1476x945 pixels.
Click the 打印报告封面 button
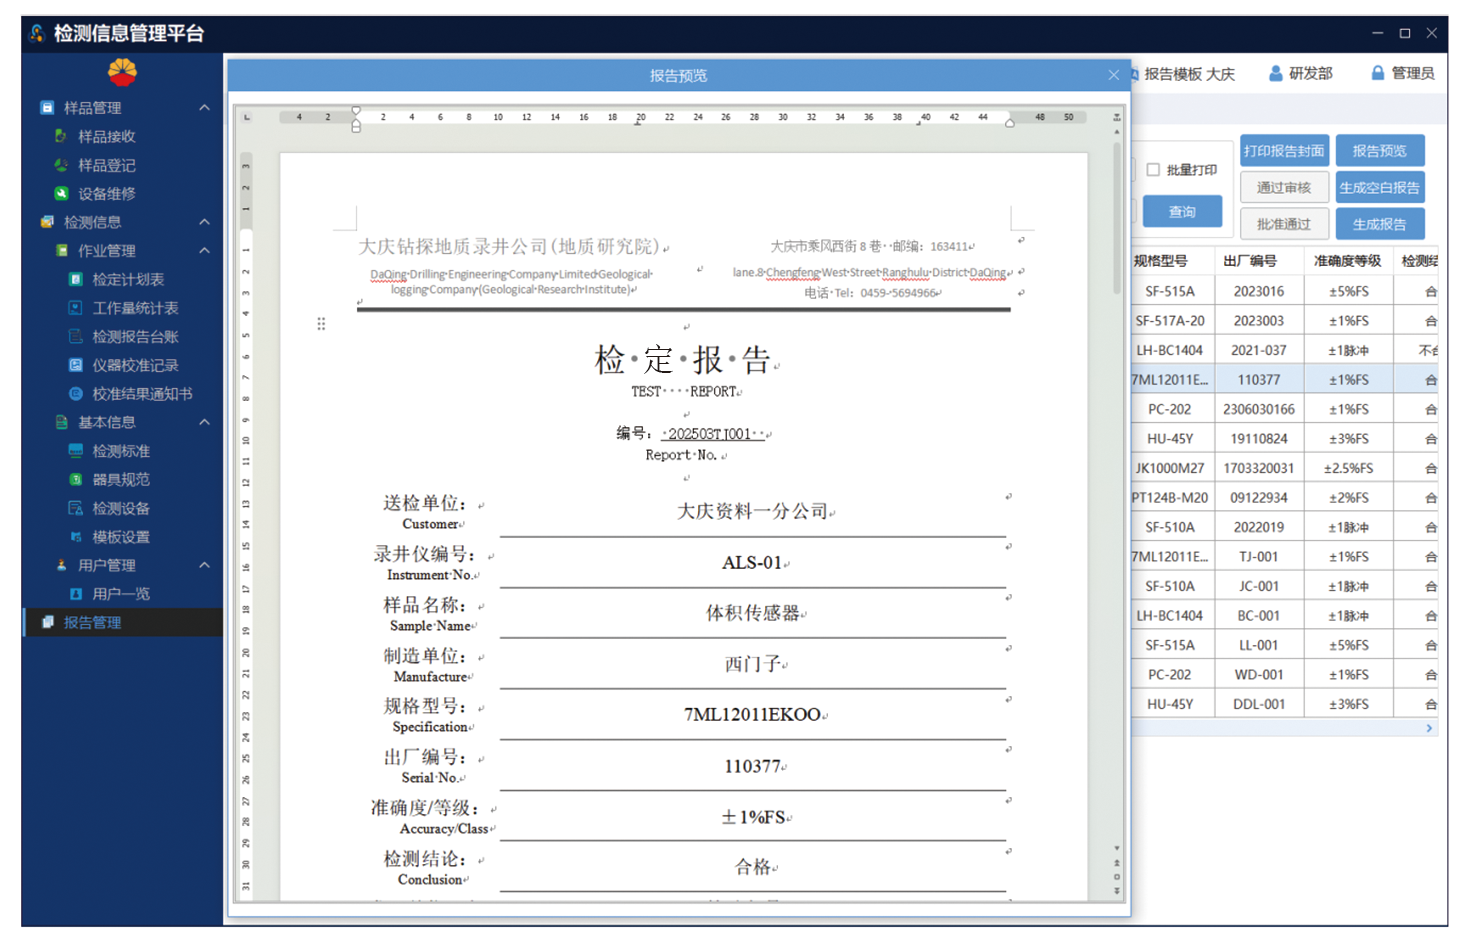[1283, 151]
